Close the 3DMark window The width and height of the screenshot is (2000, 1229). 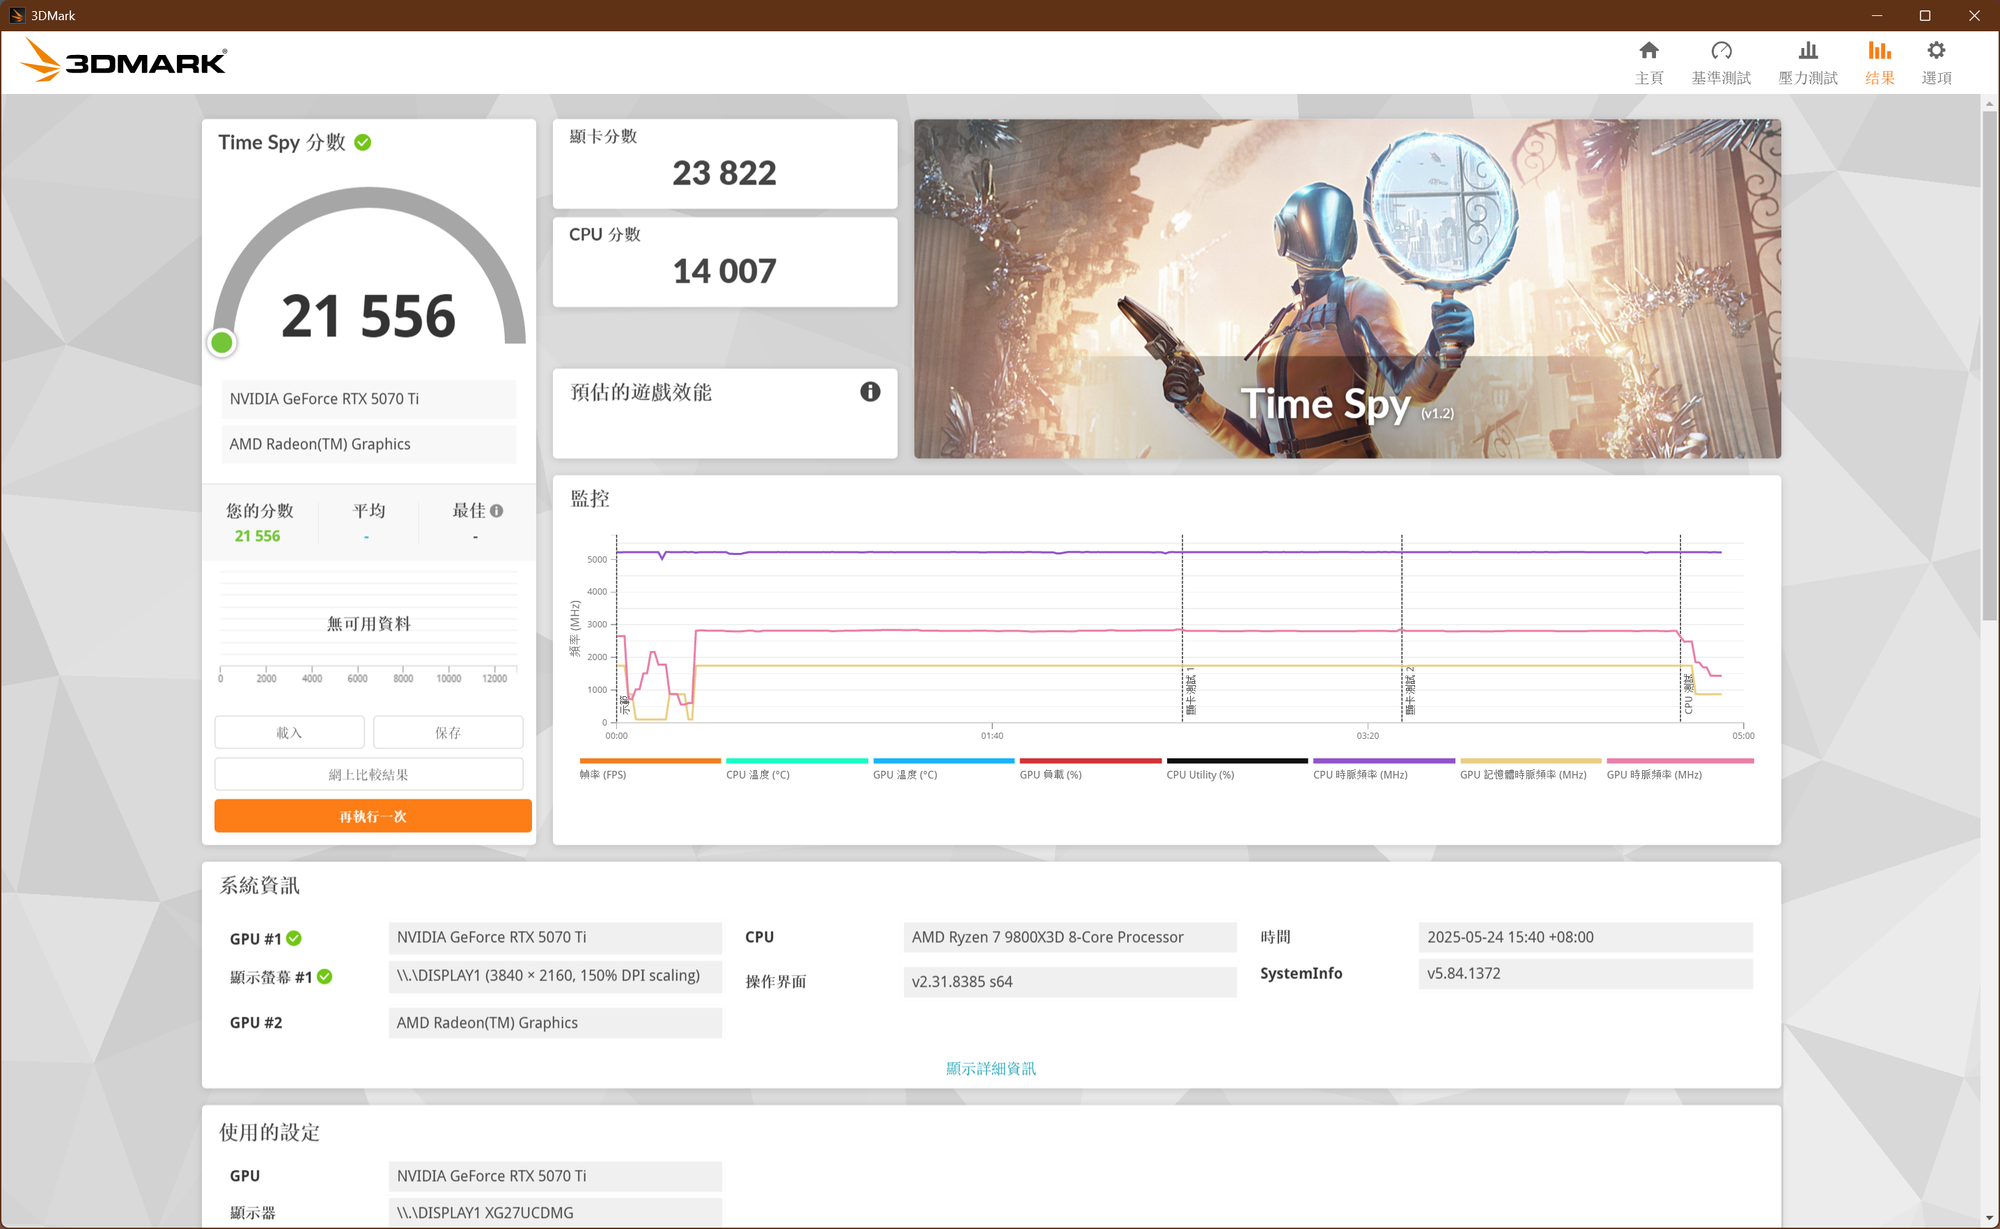[1974, 15]
